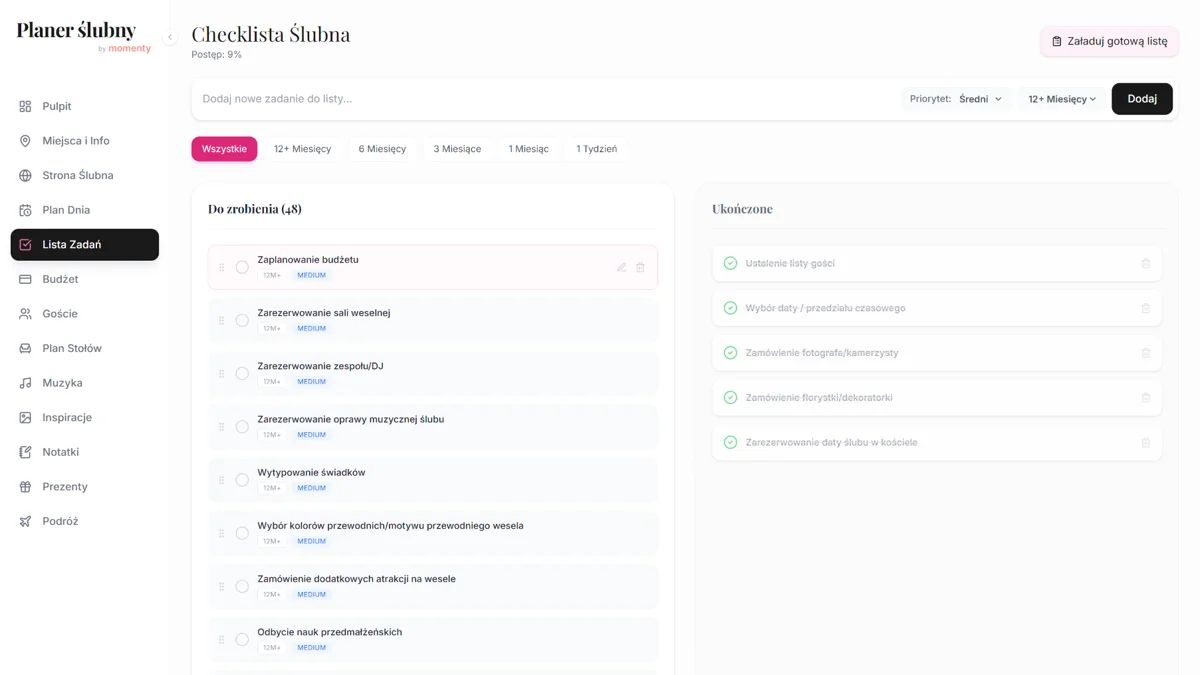Collapse the sidebar with the chevron
The height and width of the screenshot is (675, 1200).
click(170, 36)
